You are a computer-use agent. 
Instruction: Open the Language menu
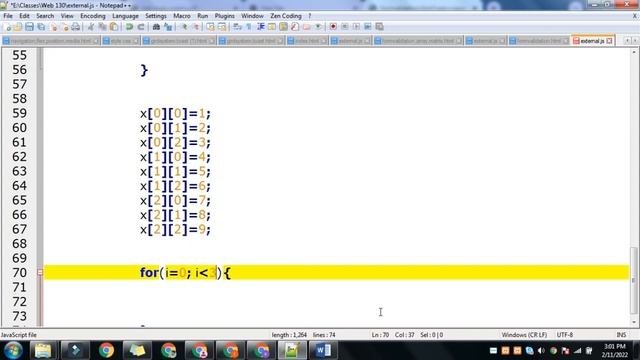(125, 16)
